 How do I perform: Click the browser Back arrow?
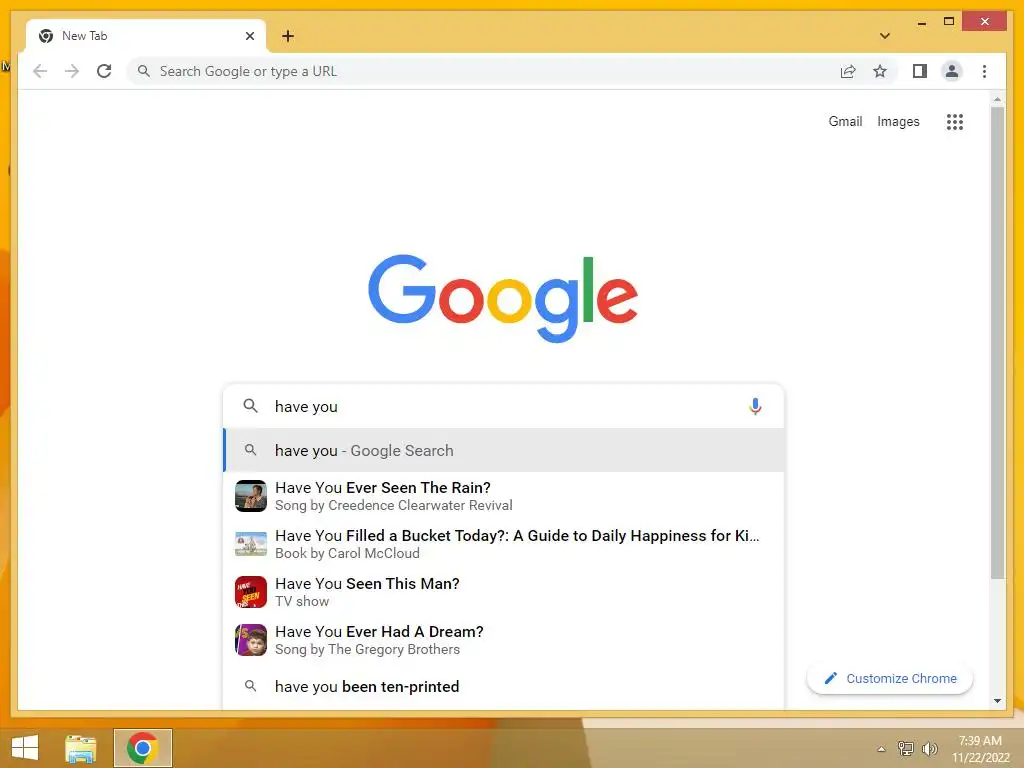point(40,71)
